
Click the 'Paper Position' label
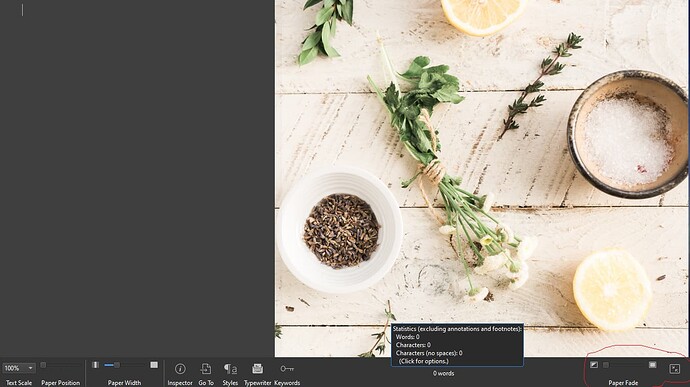(61, 383)
